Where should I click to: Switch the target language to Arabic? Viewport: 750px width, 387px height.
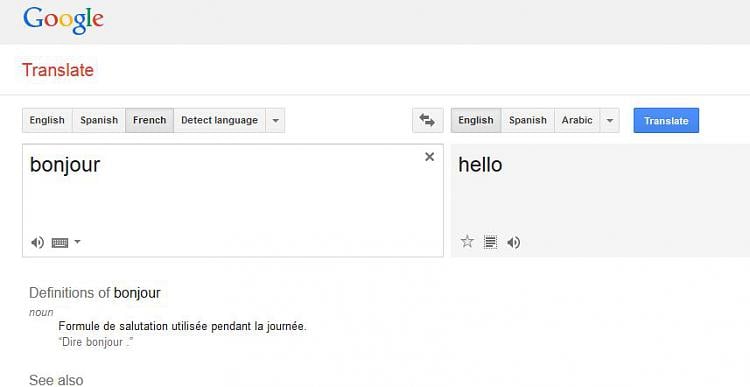point(577,120)
